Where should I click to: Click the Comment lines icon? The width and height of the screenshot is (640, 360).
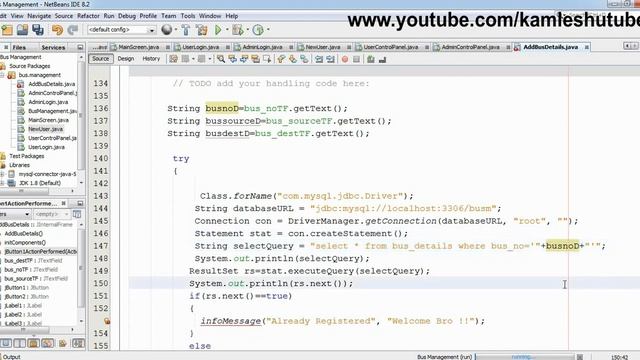click(x=371, y=59)
